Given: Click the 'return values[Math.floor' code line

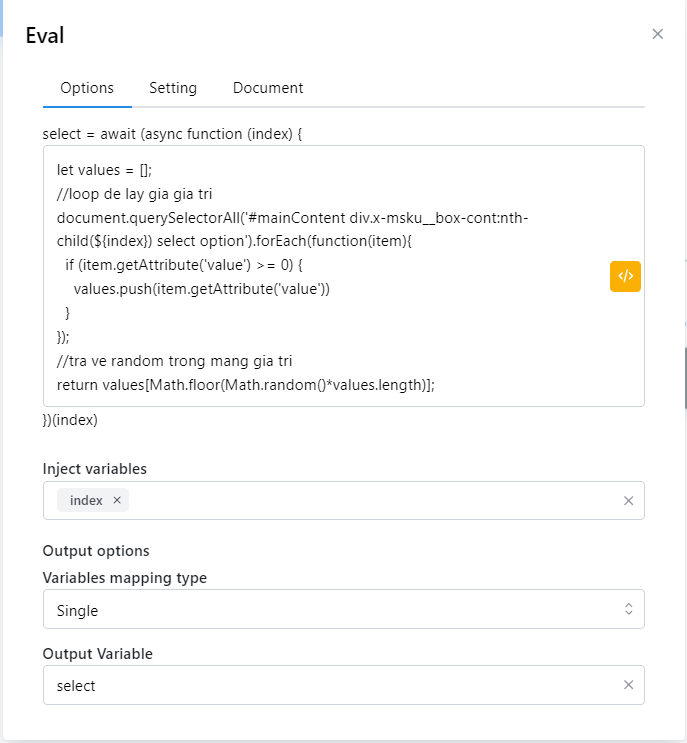Looking at the screenshot, I should click(x=245, y=385).
